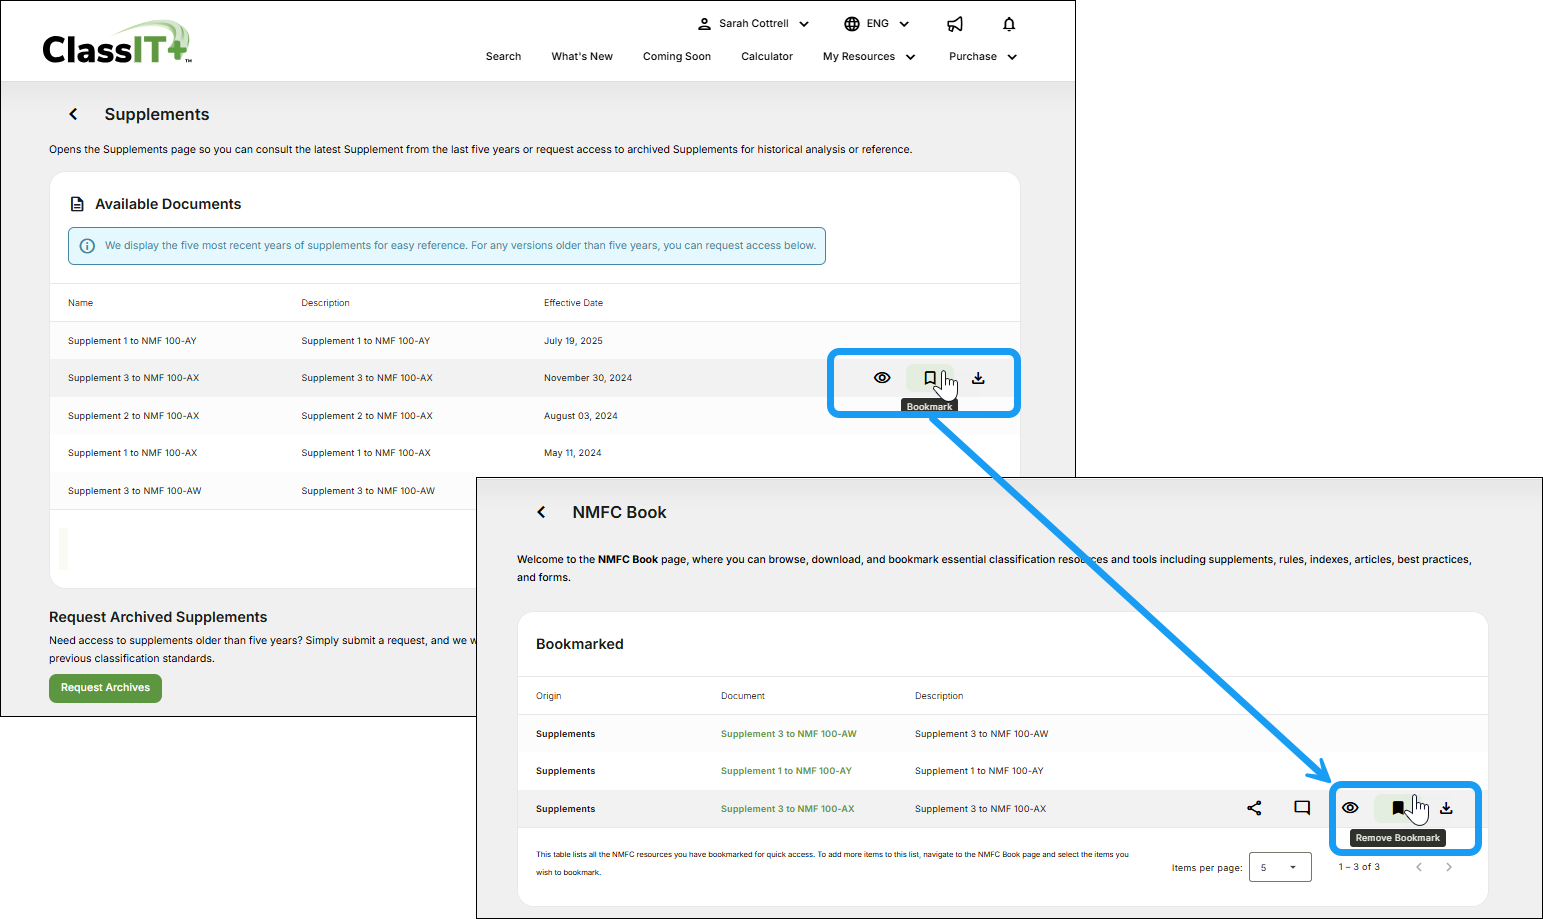1543x919 pixels.
Task: Go back from the NMFC Book page
Action: click(x=541, y=512)
